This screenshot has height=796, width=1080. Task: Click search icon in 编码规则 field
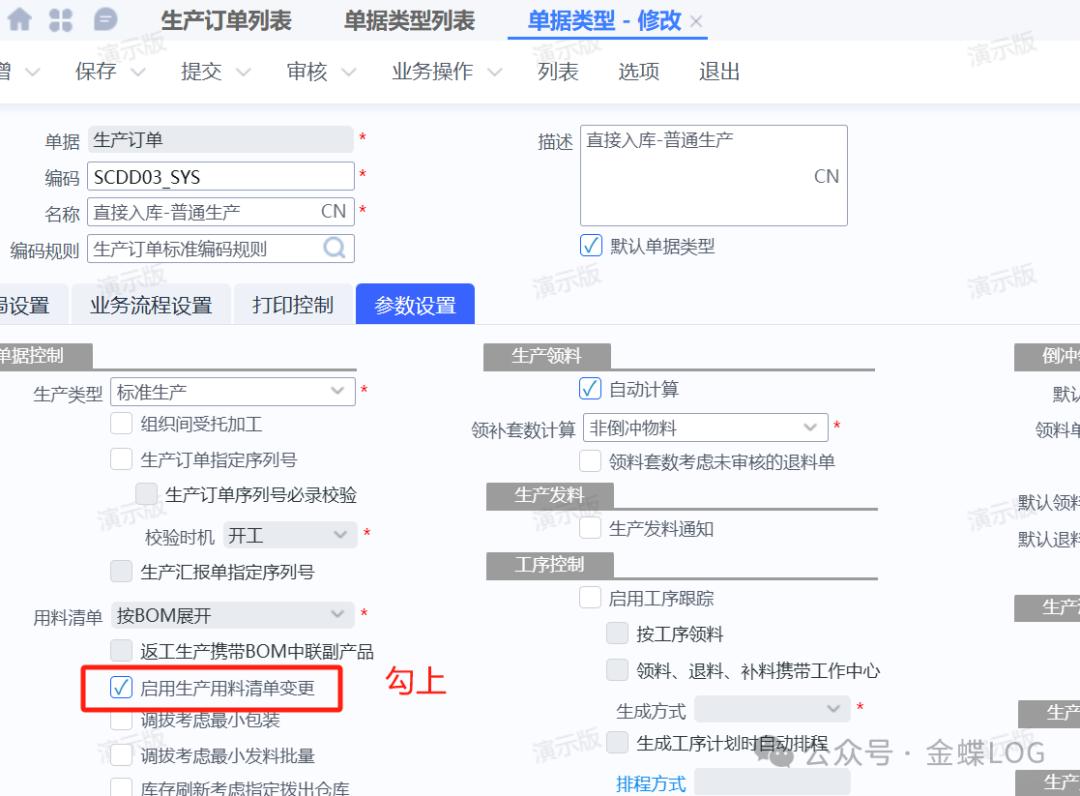(334, 248)
